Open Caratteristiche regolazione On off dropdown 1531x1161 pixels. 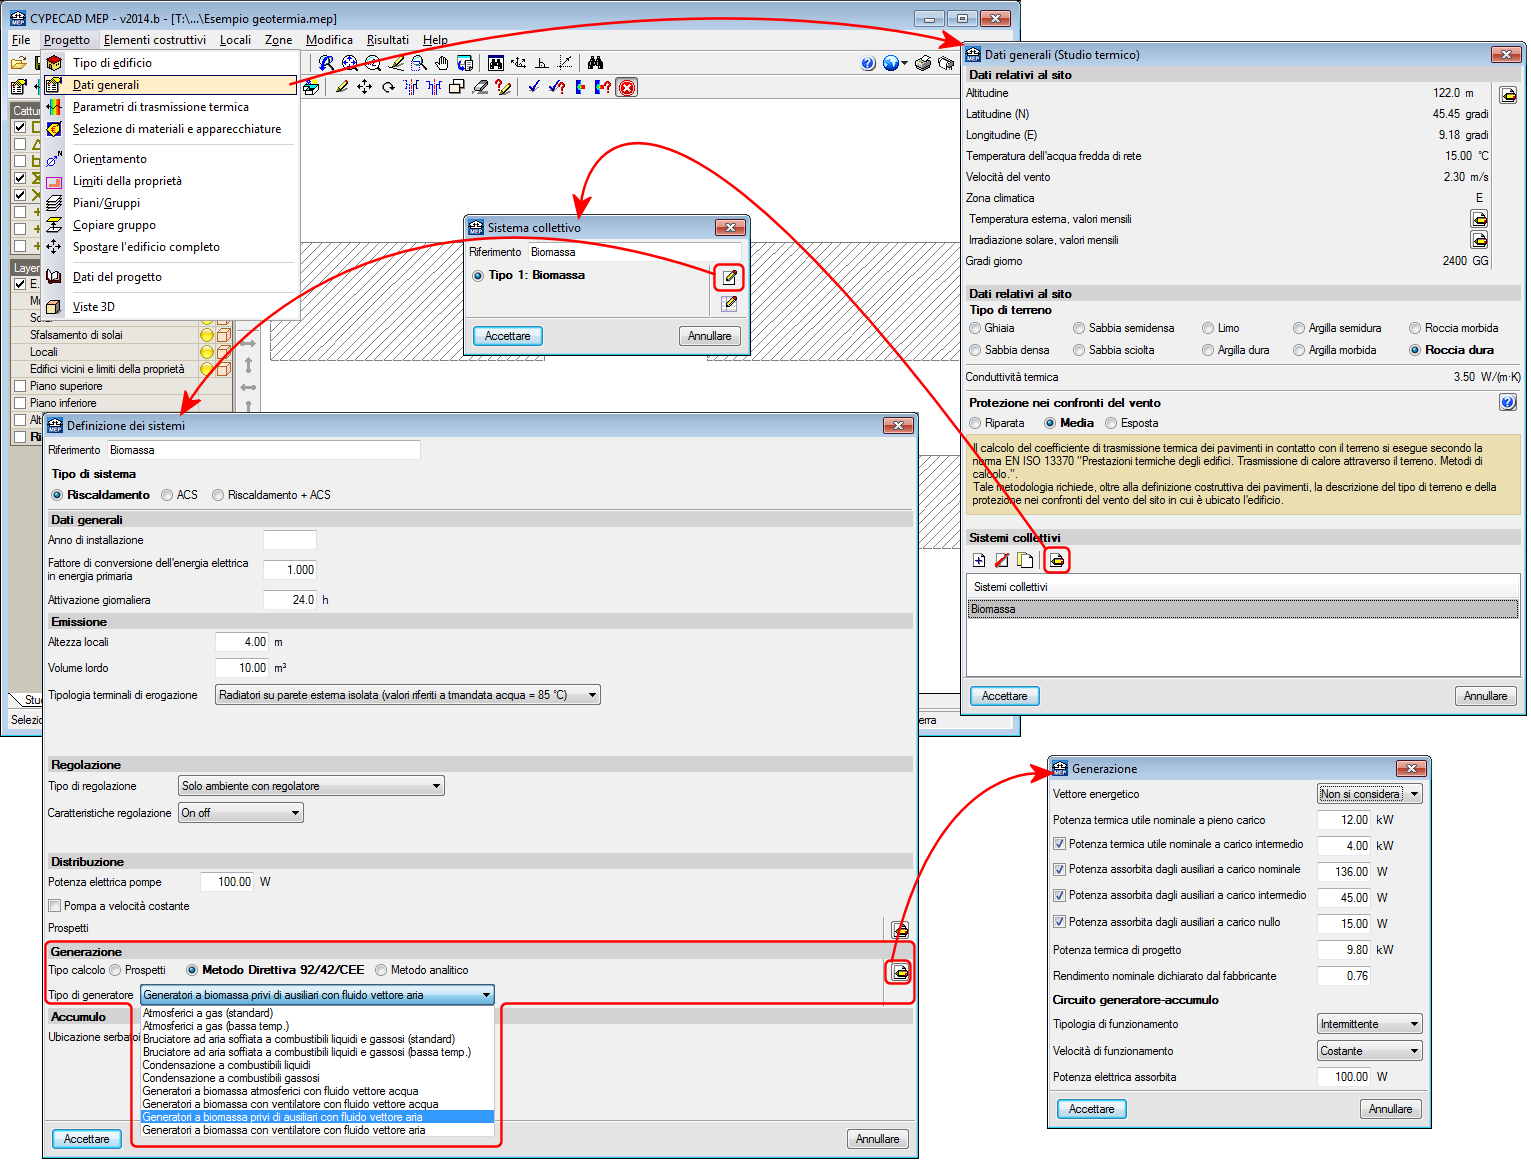pos(240,813)
